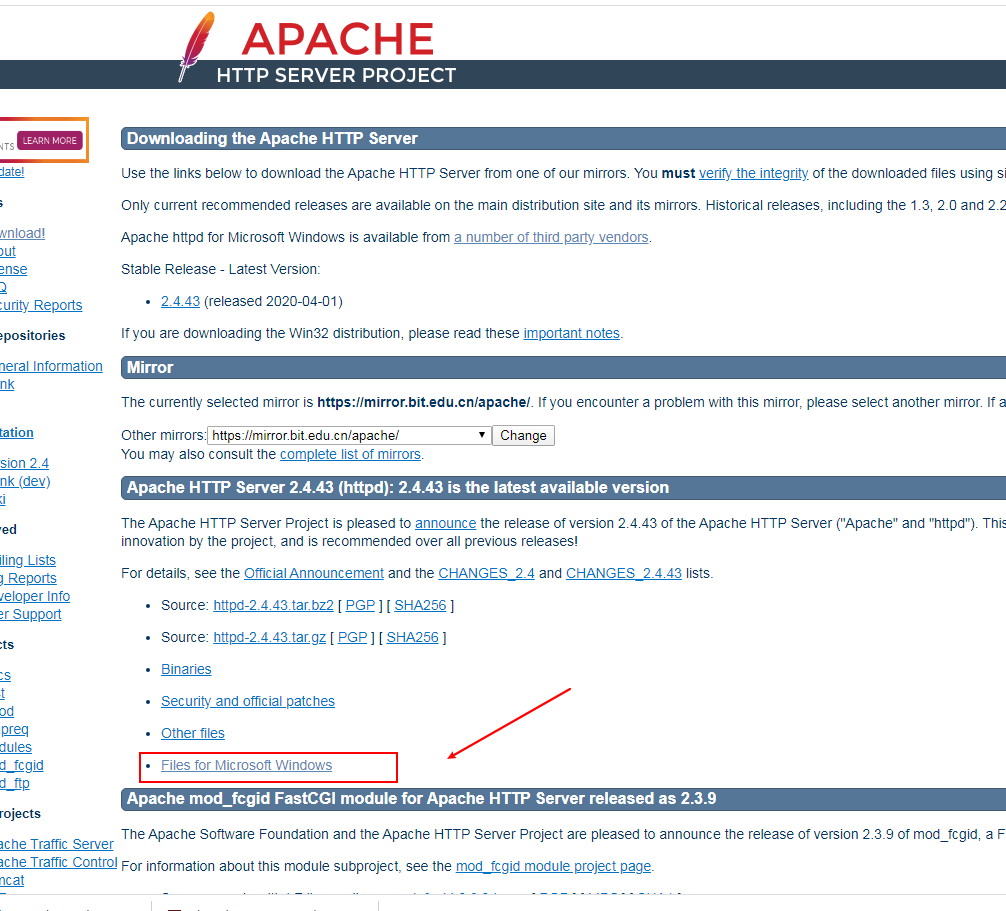Image resolution: width=1006 pixels, height=911 pixels.
Task: Click 'Downloading the Apache HTTP Server' heading
Action: pyautogui.click(x=272, y=139)
